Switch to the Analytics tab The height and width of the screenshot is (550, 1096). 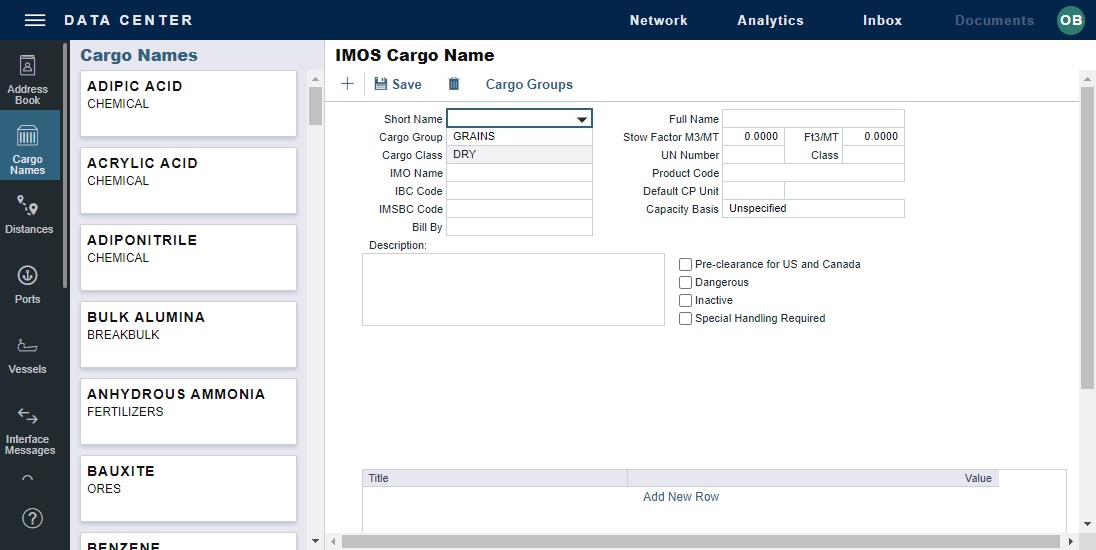click(x=770, y=20)
